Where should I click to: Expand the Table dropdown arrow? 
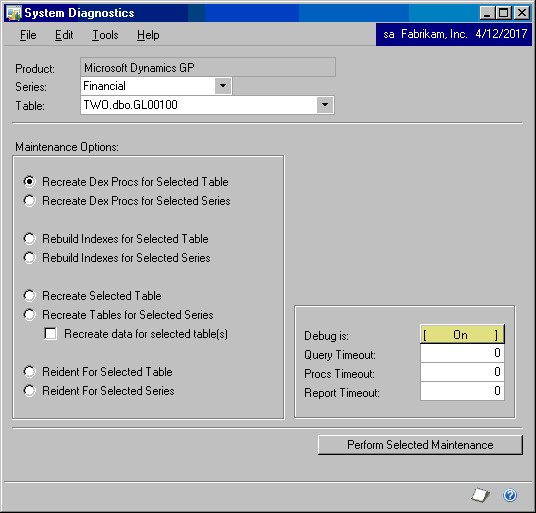coord(325,105)
